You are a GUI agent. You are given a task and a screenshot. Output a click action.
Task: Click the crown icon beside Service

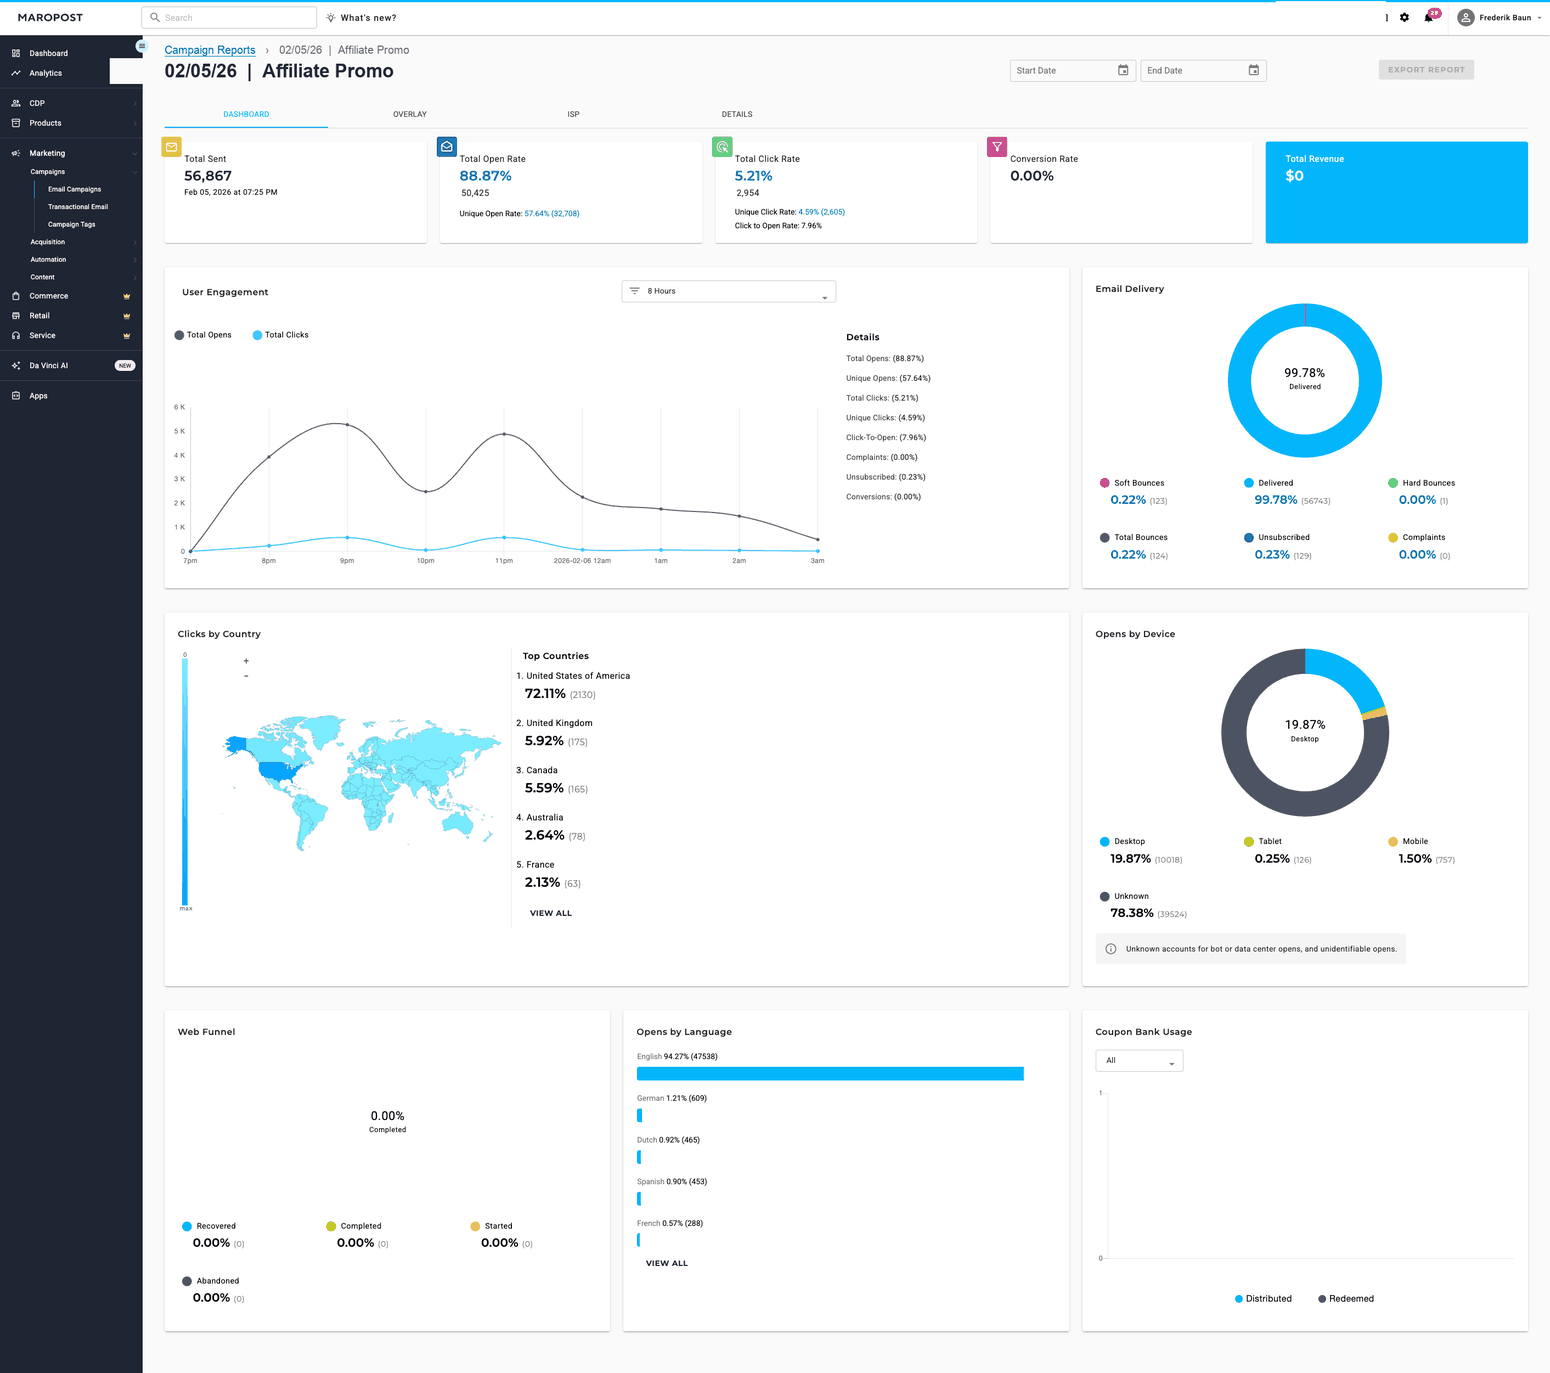(127, 336)
